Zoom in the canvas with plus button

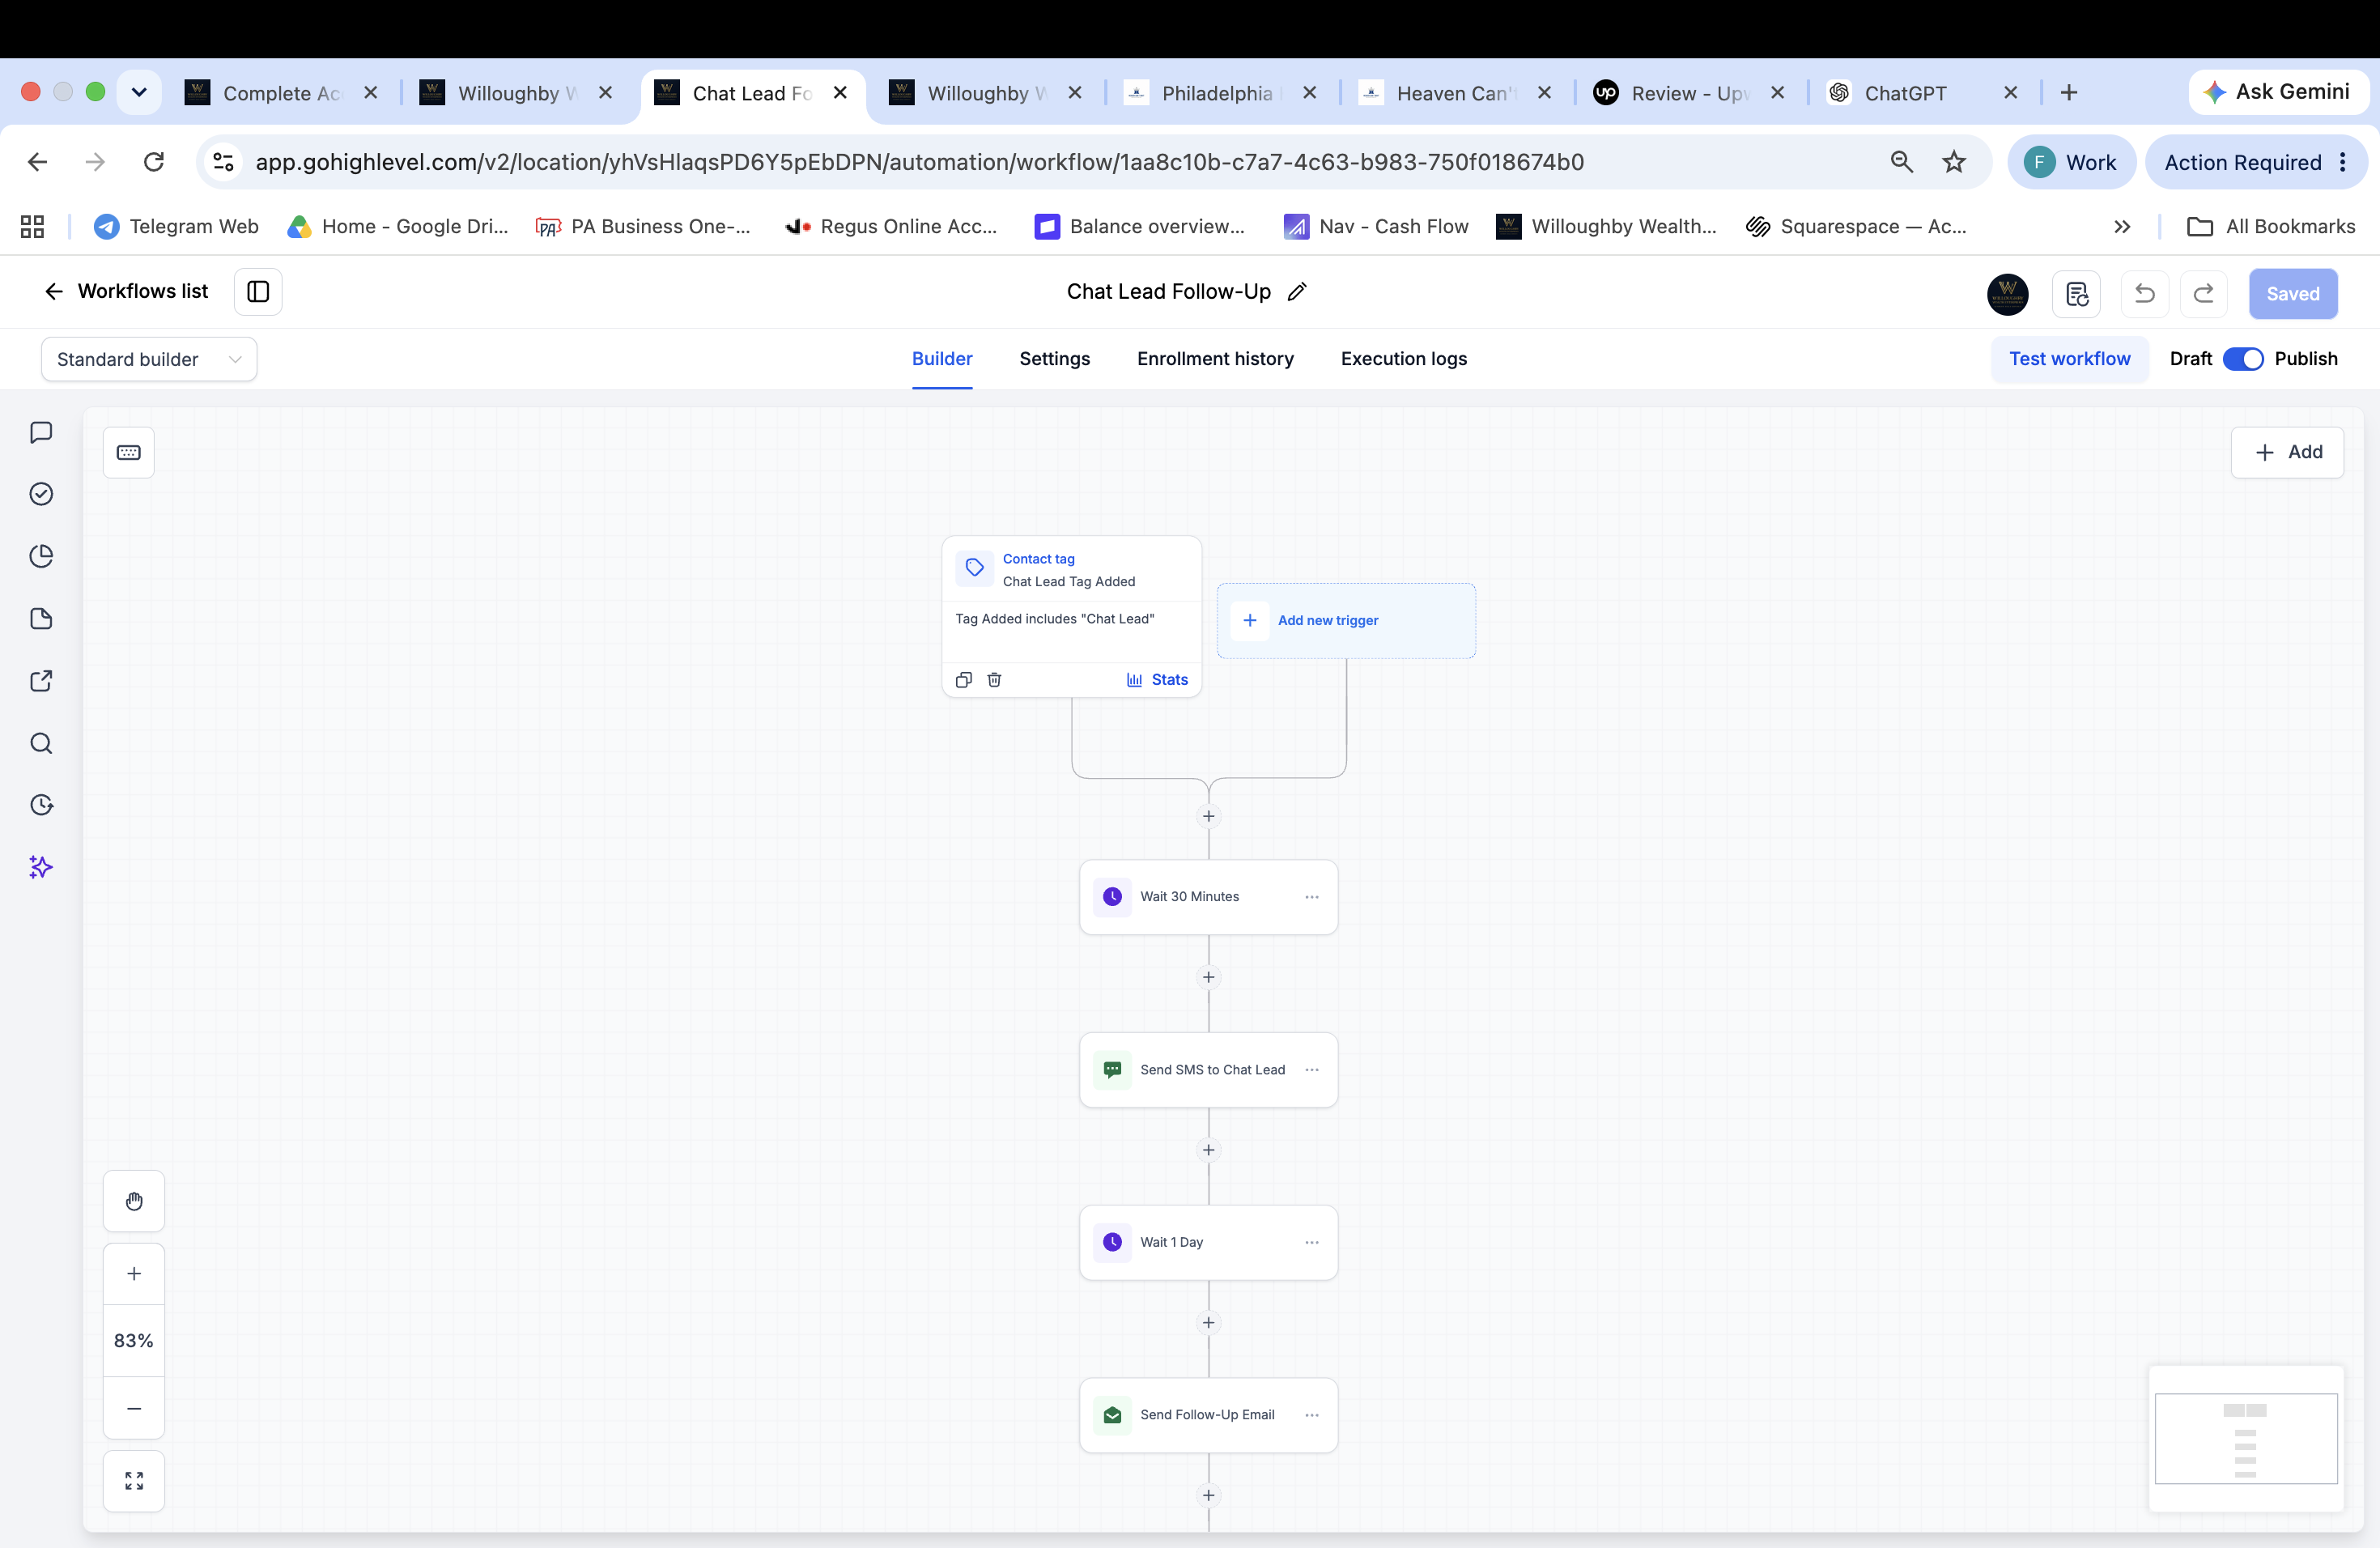(x=134, y=1273)
